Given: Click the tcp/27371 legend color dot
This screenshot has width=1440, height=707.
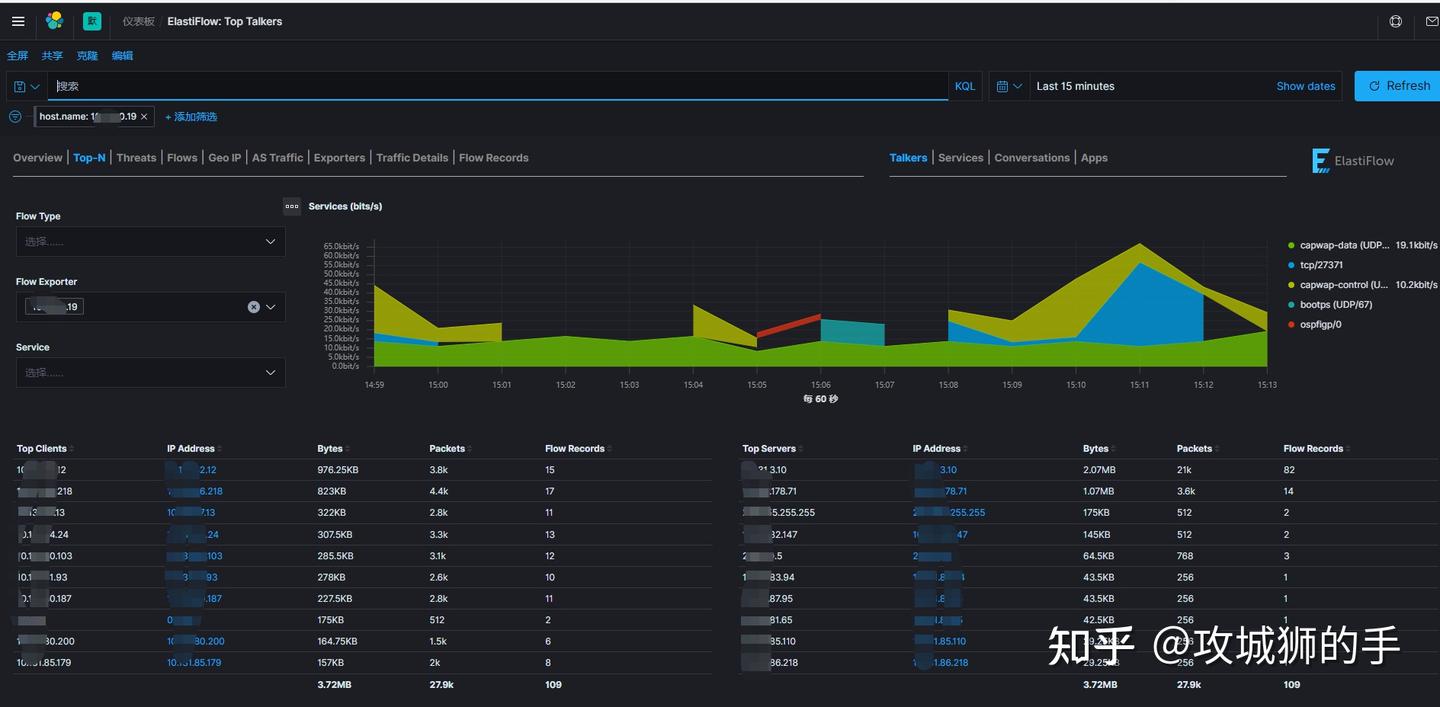Looking at the screenshot, I should 1291,265.
